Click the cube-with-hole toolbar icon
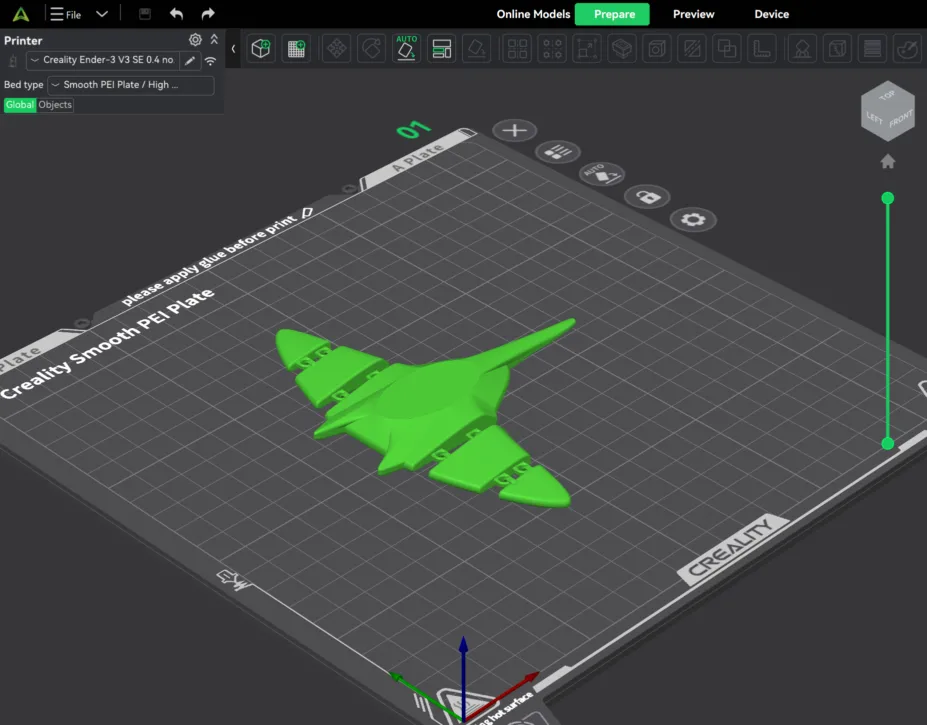The image size is (927, 725). click(x=657, y=48)
